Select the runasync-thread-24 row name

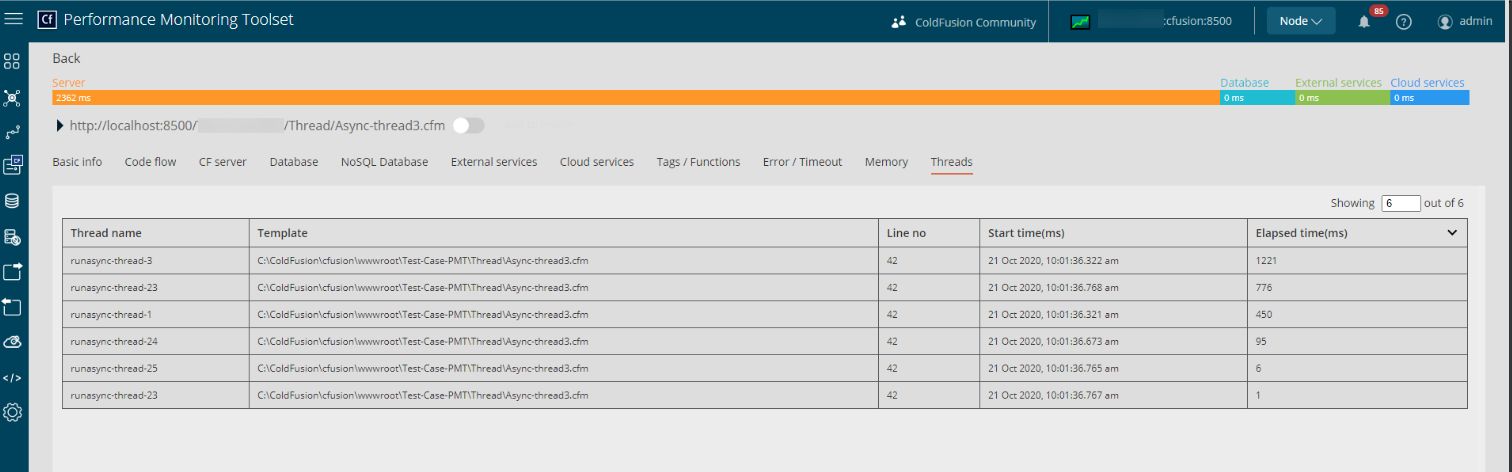pos(114,341)
